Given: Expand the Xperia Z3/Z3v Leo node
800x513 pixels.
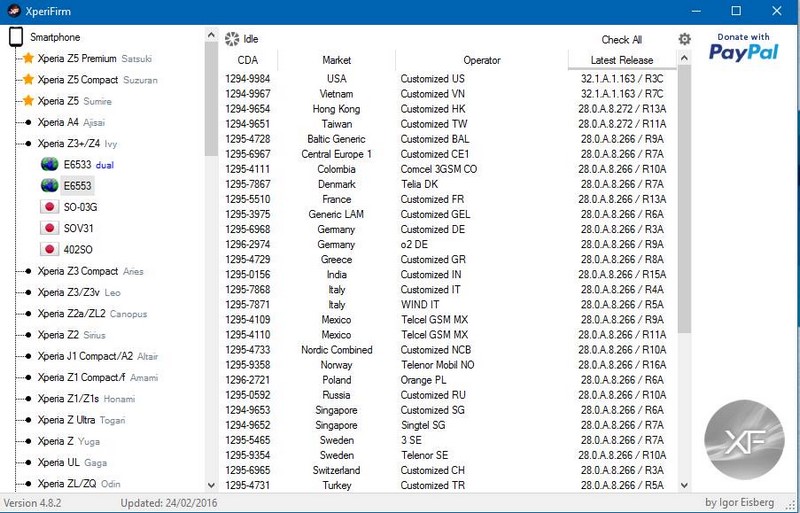Looking at the screenshot, I should pyautogui.click(x=28, y=292).
